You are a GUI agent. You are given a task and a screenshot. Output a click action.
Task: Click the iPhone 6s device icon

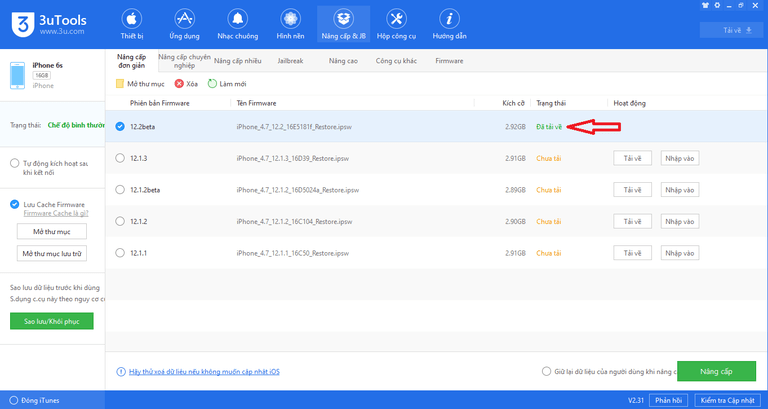click(x=18, y=75)
